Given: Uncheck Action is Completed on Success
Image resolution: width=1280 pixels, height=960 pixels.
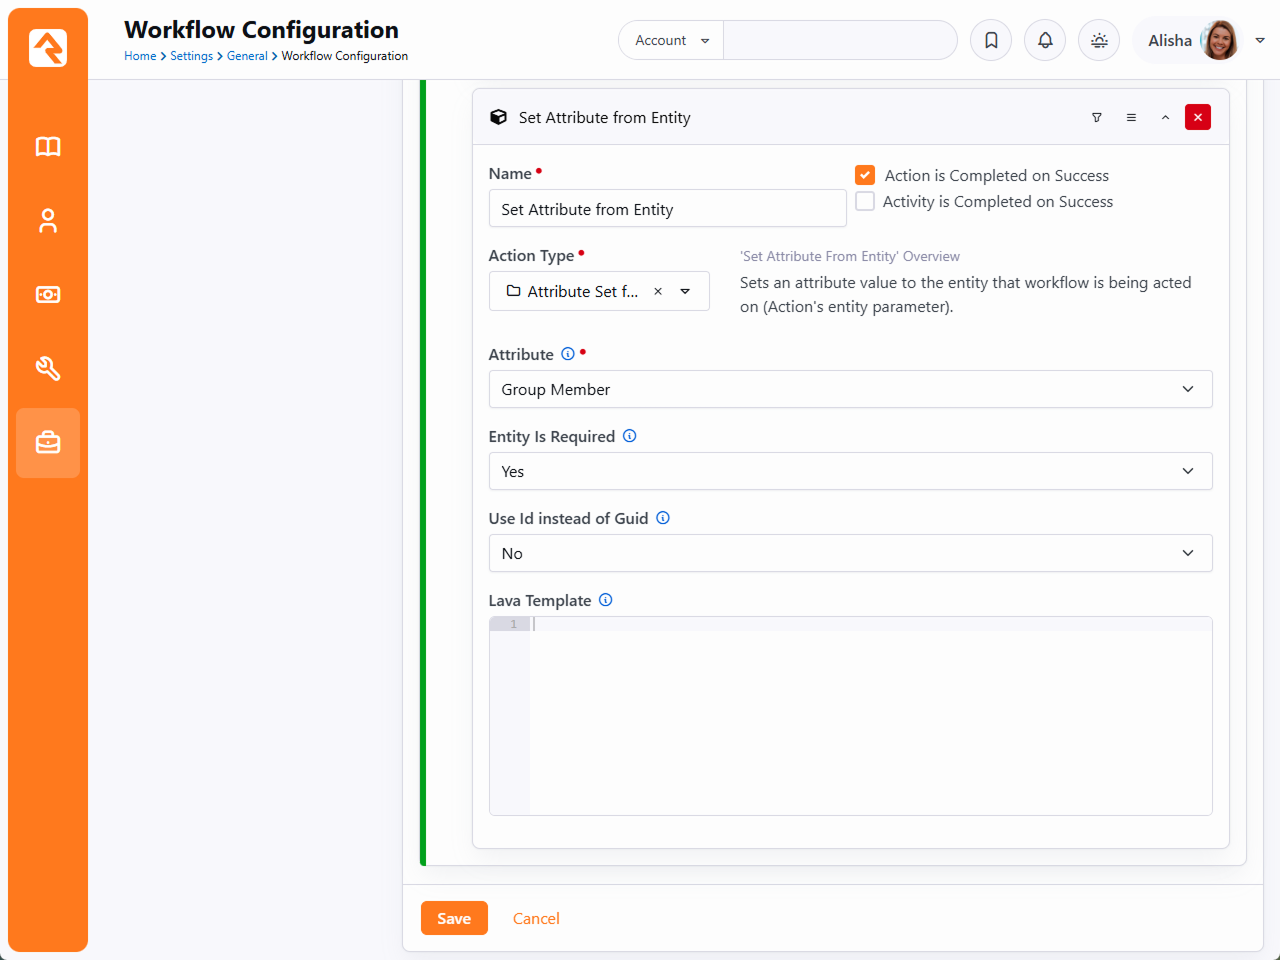Looking at the screenshot, I should [x=865, y=175].
